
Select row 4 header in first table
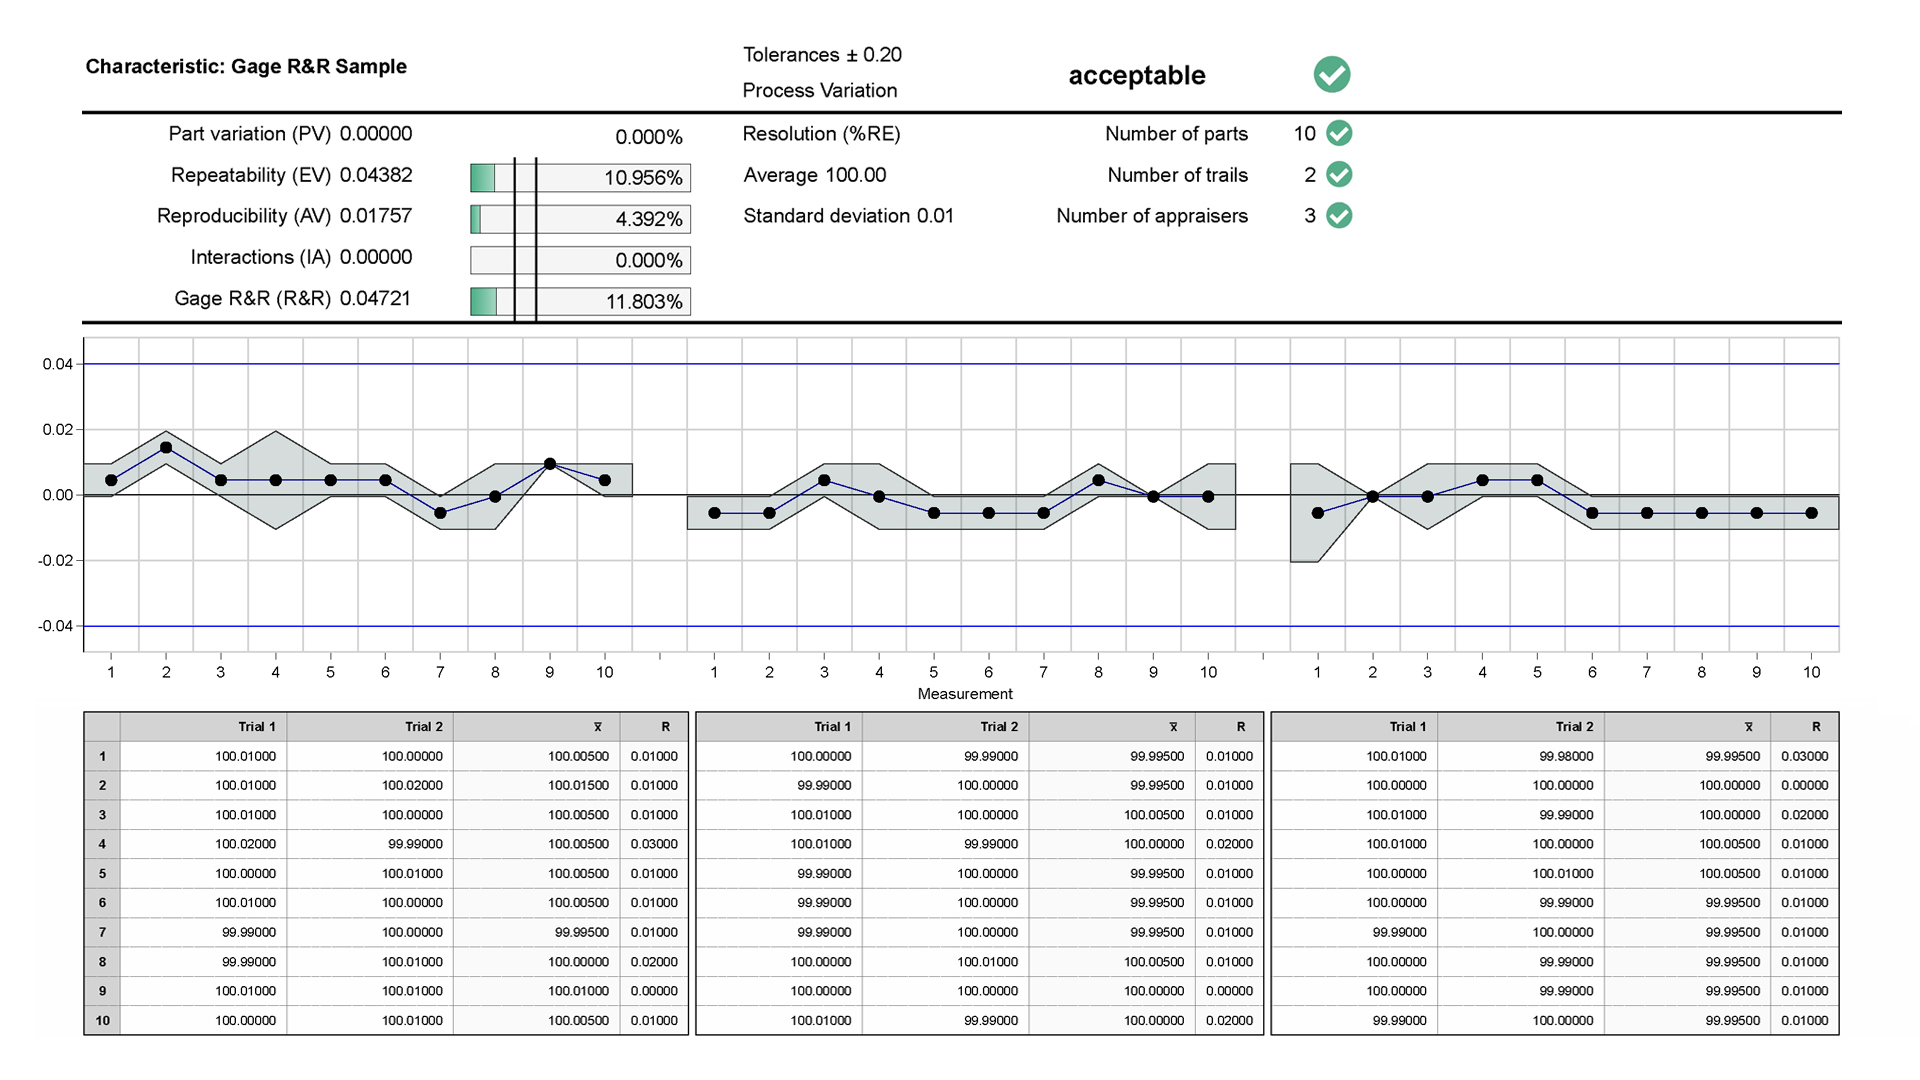point(102,844)
